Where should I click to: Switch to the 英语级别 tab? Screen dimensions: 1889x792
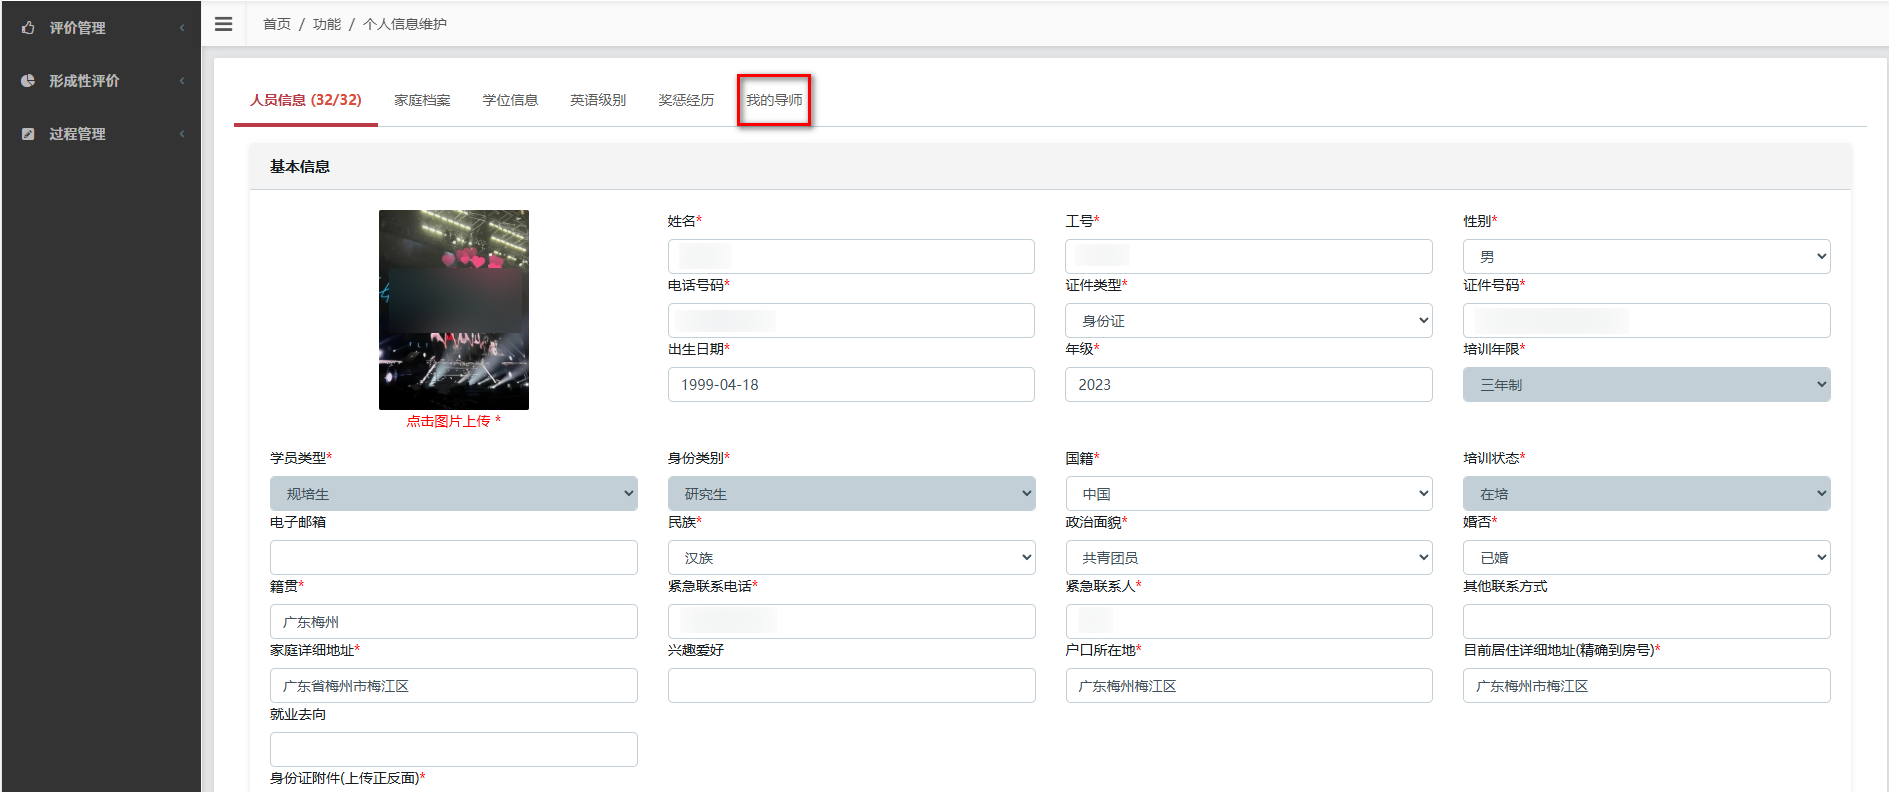(598, 100)
